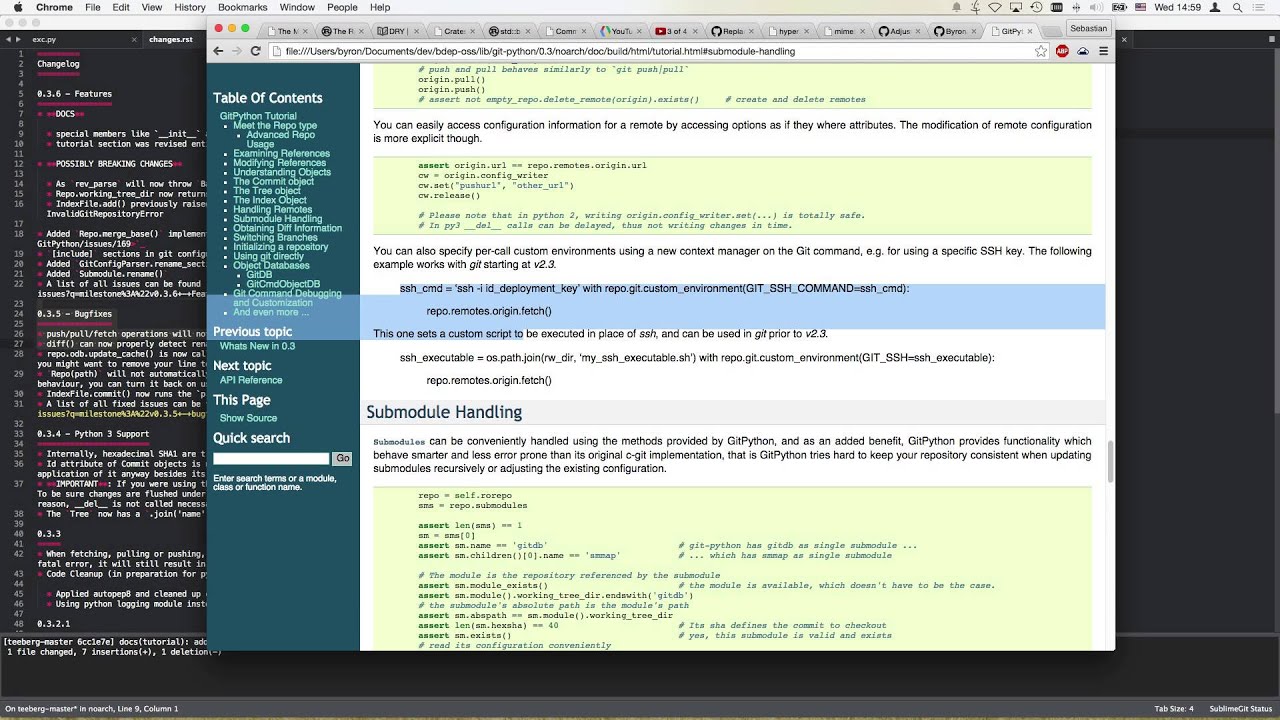This screenshot has height=720, width=1280.
Task: Go to 'The Commit object' section
Action: 273,182
